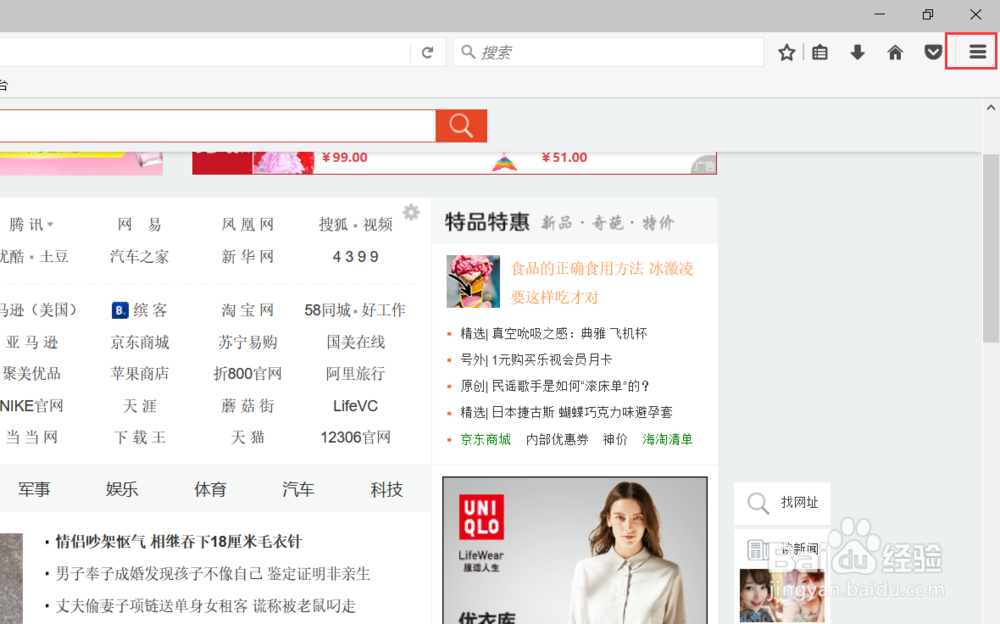This screenshot has width=1000, height=624.
Task: Open the 蘑菇街 link
Action: tap(247, 406)
